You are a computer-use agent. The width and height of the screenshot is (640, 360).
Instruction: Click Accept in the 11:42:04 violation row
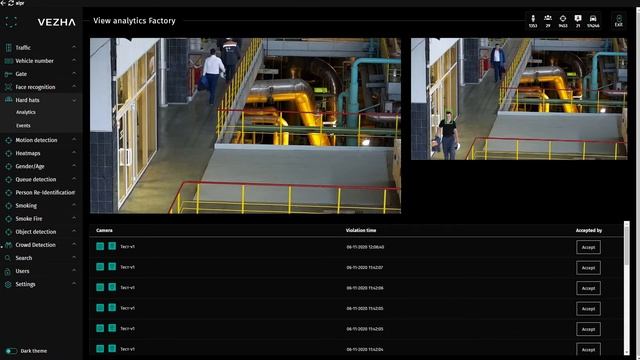(x=588, y=349)
